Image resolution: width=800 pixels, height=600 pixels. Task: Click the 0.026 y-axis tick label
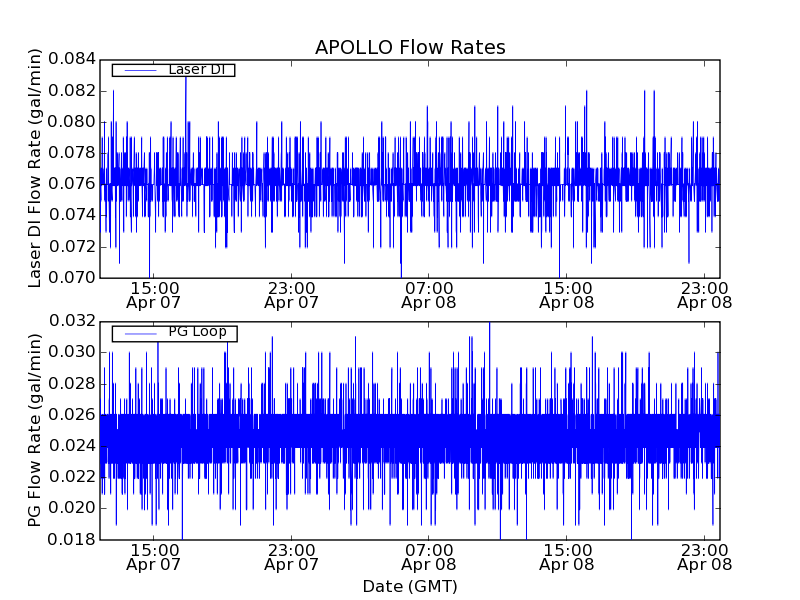[x=72, y=415]
